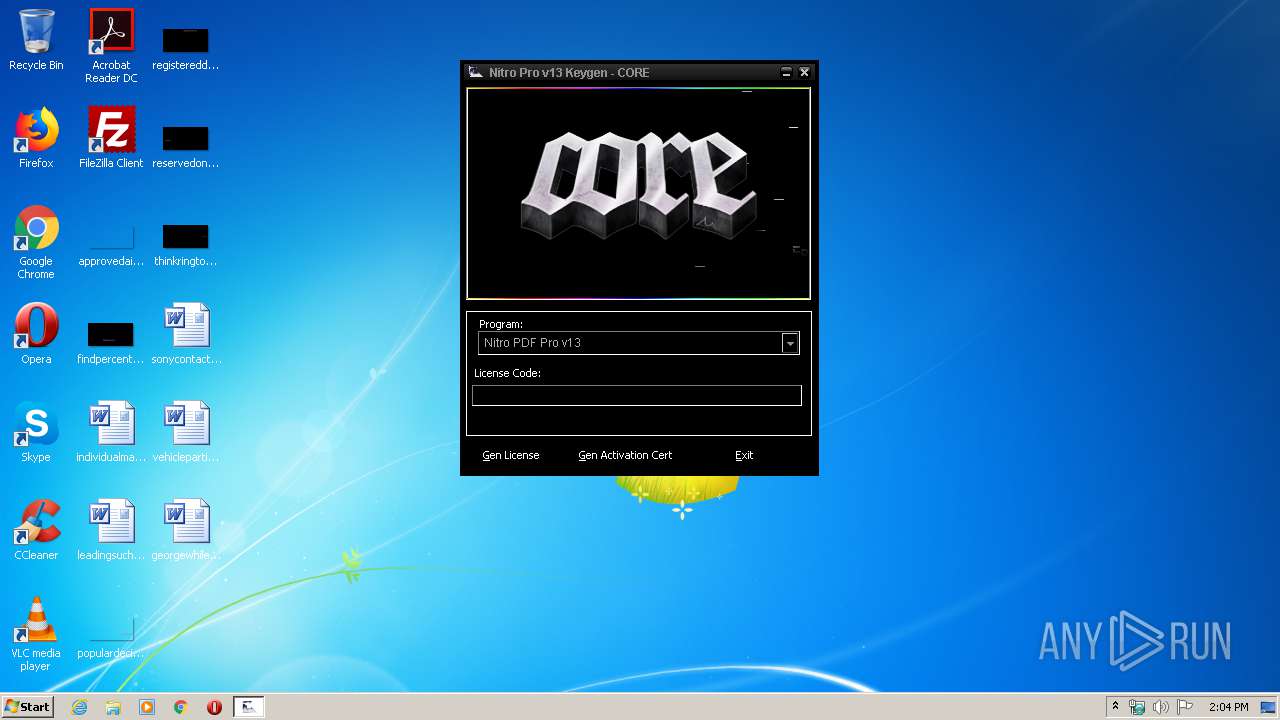Select the FileZilla Client desktop shortcut
The width and height of the screenshot is (1280, 720).
(111, 138)
